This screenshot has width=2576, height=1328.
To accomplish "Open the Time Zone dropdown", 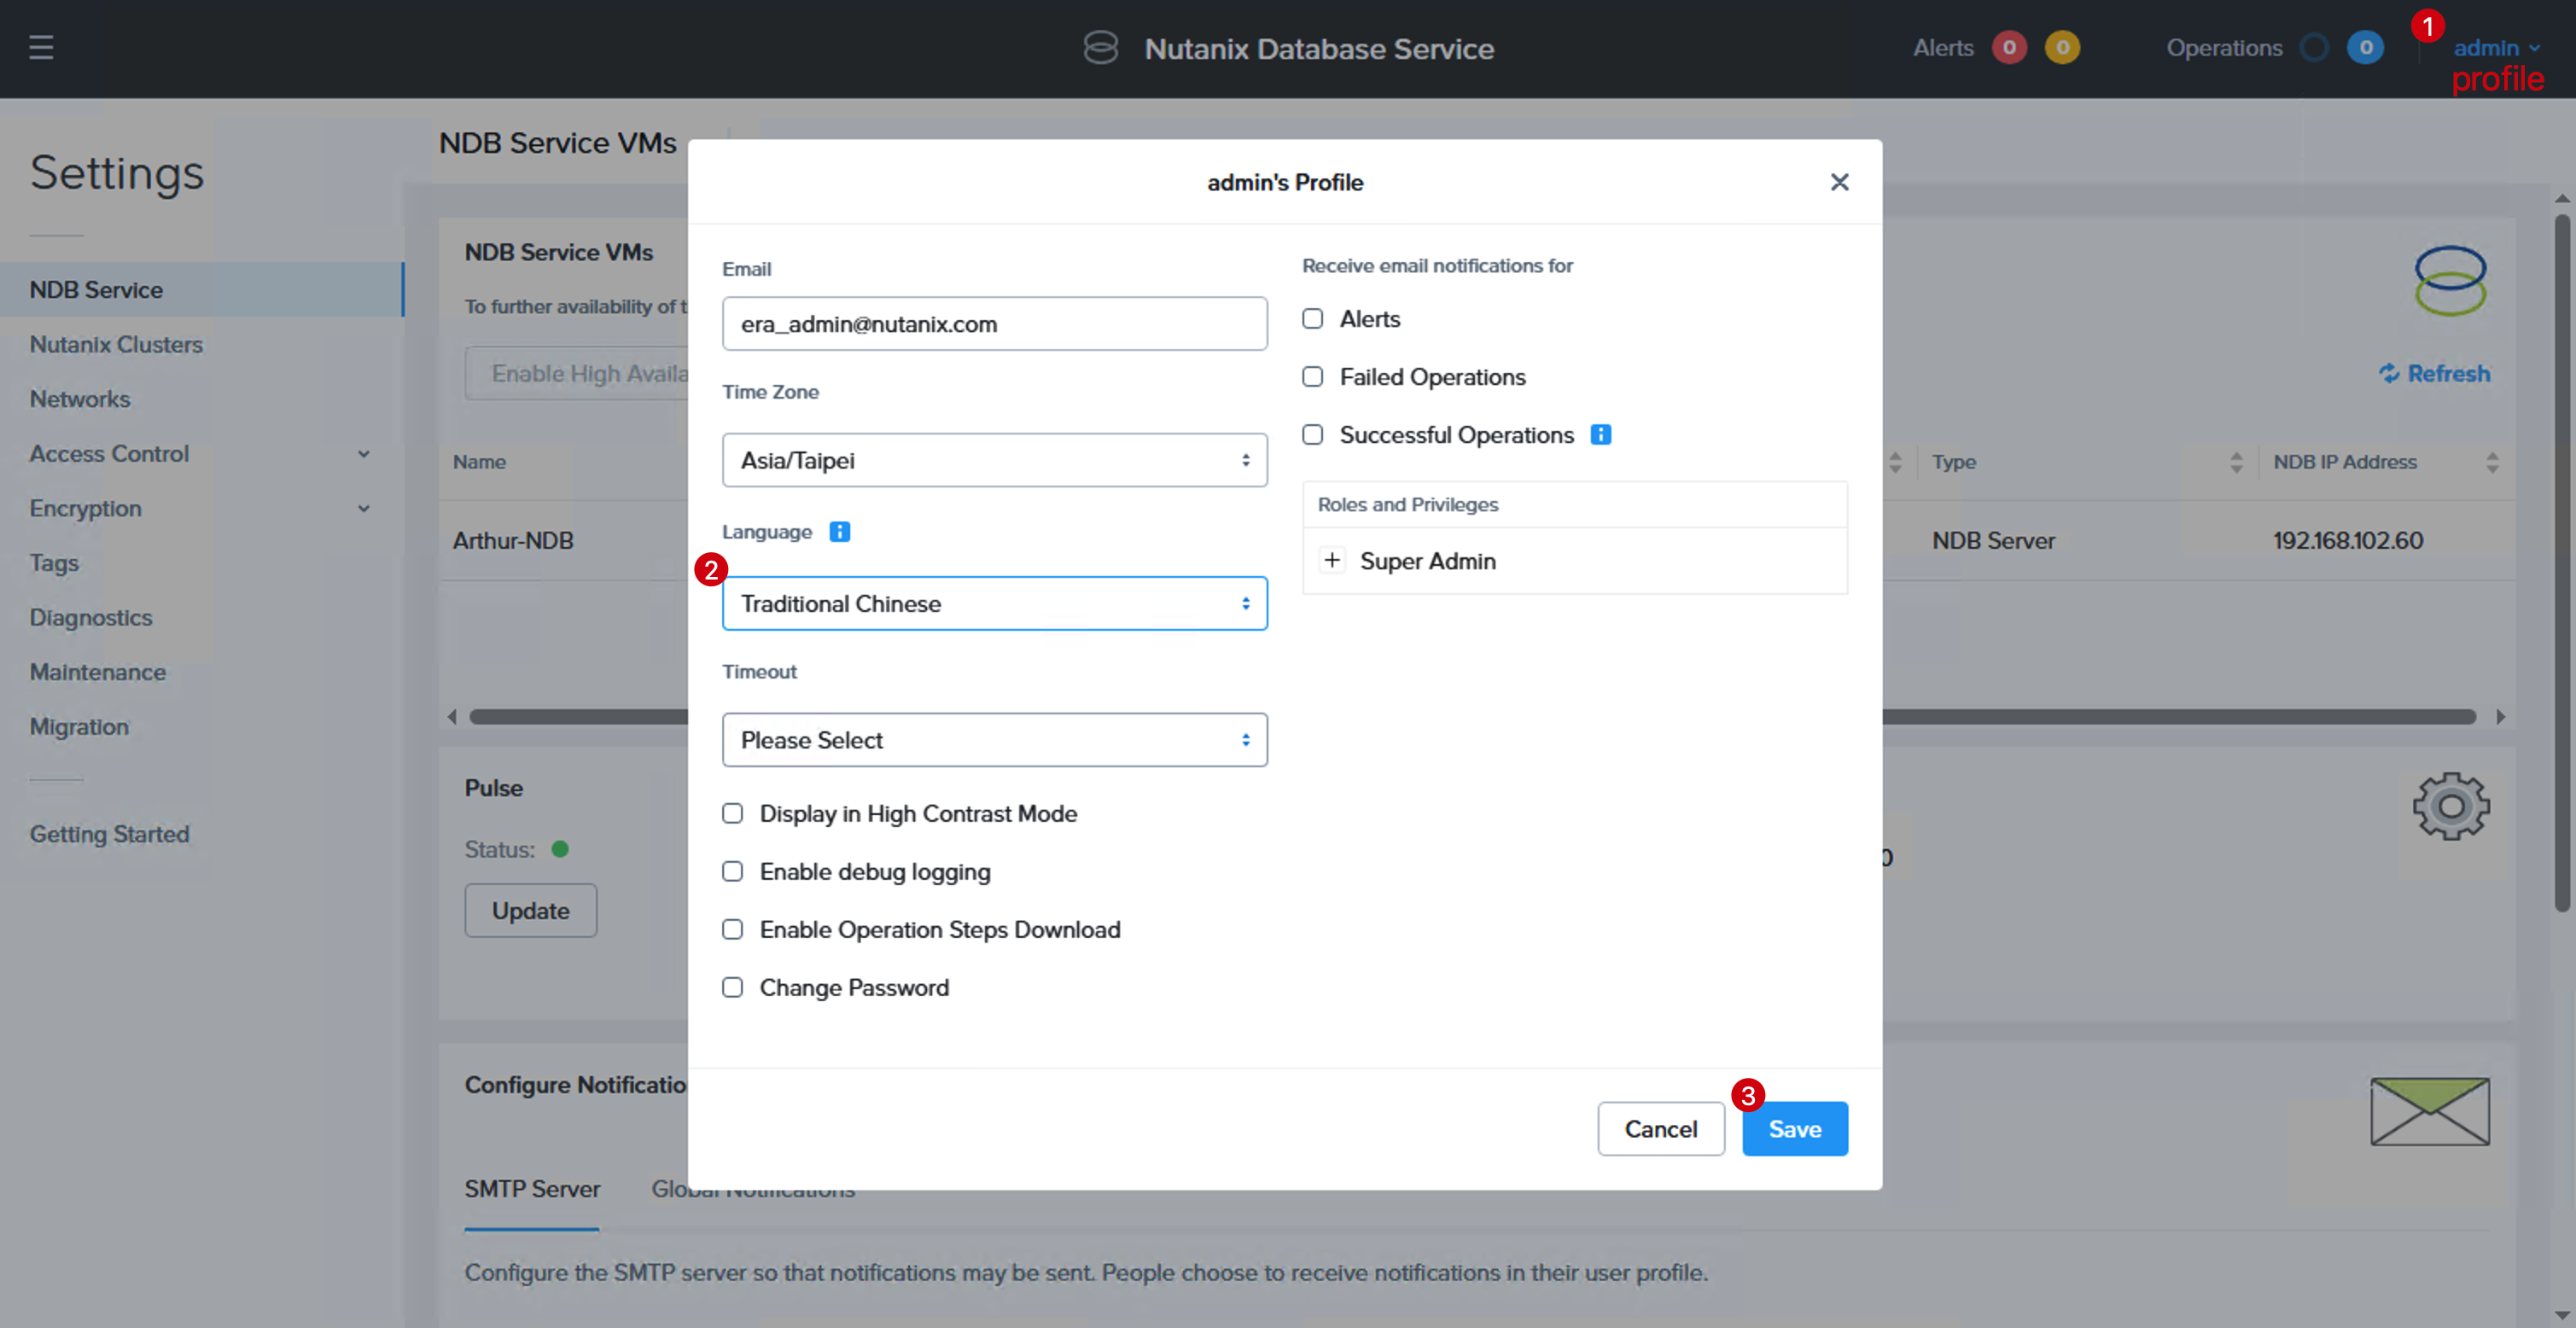I will point(995,461).
